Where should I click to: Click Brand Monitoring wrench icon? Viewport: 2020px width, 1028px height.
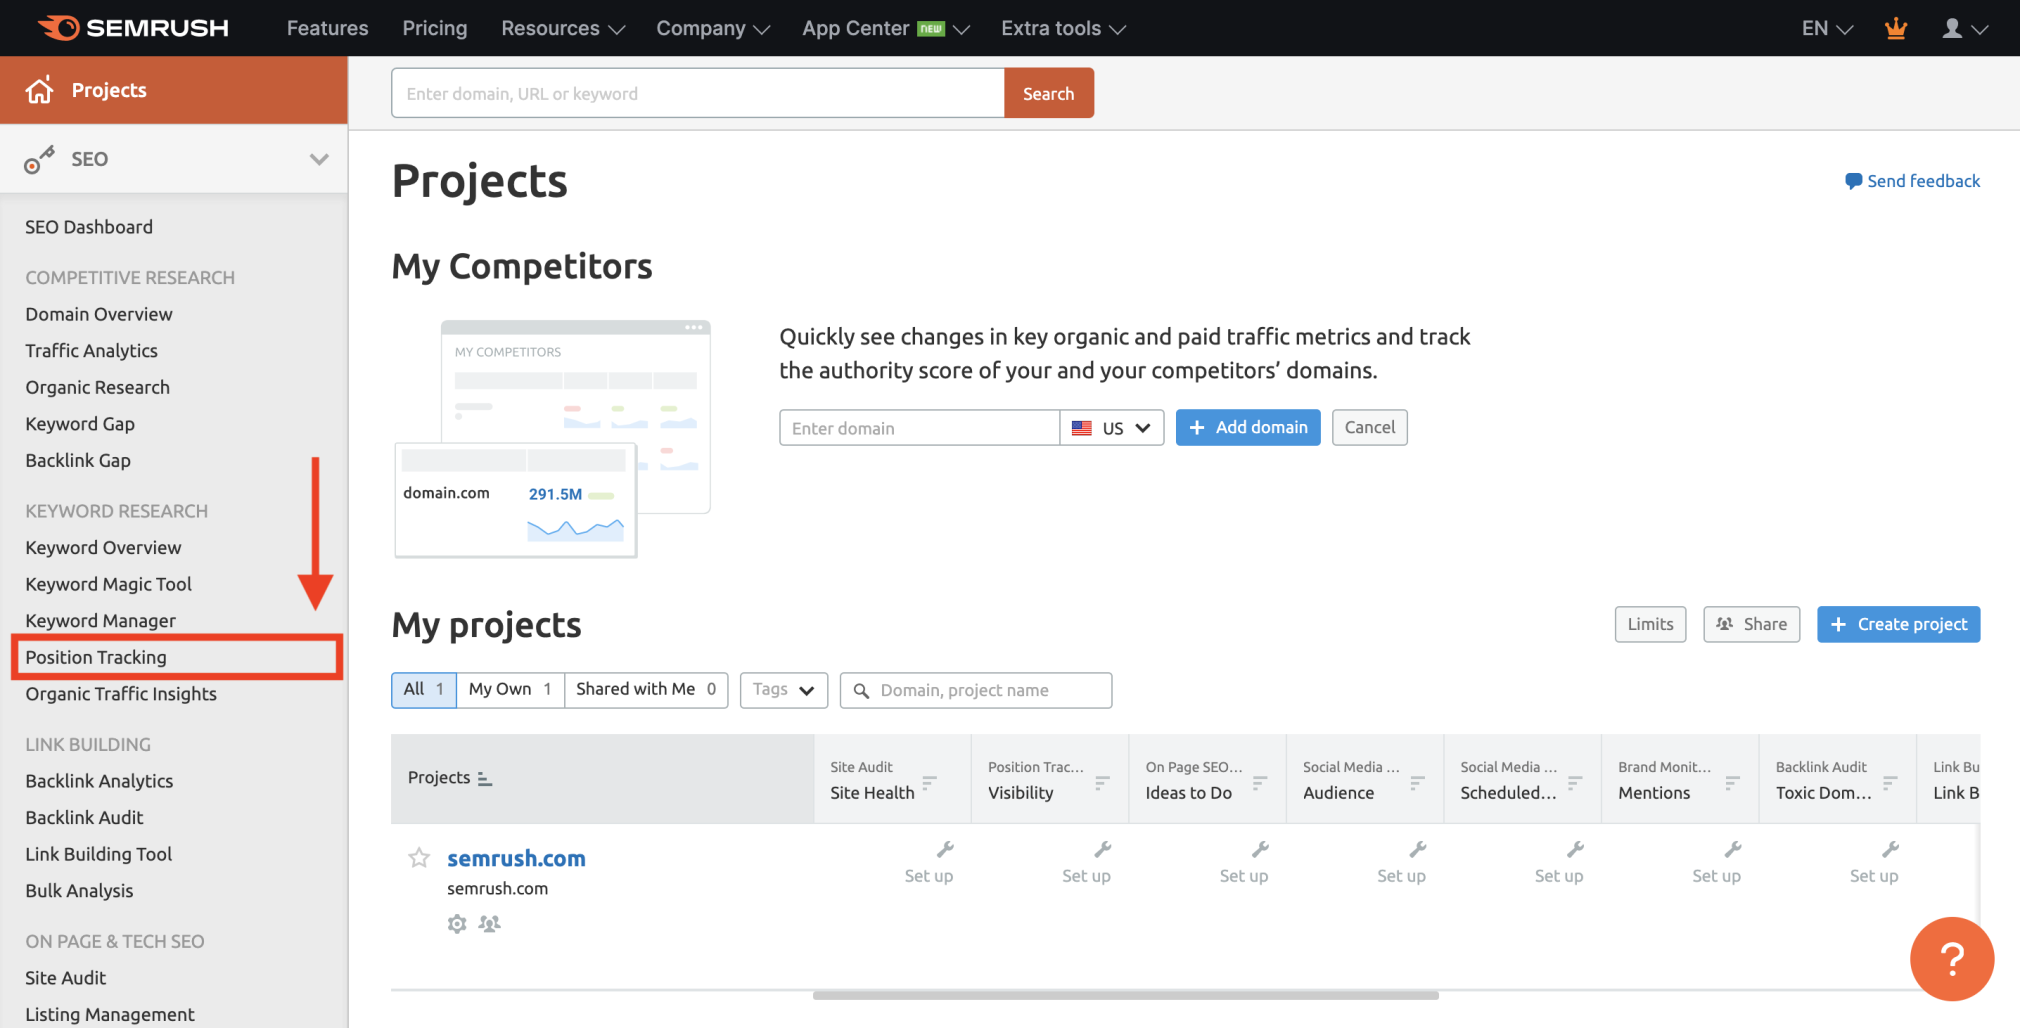tap(1733, 849)
